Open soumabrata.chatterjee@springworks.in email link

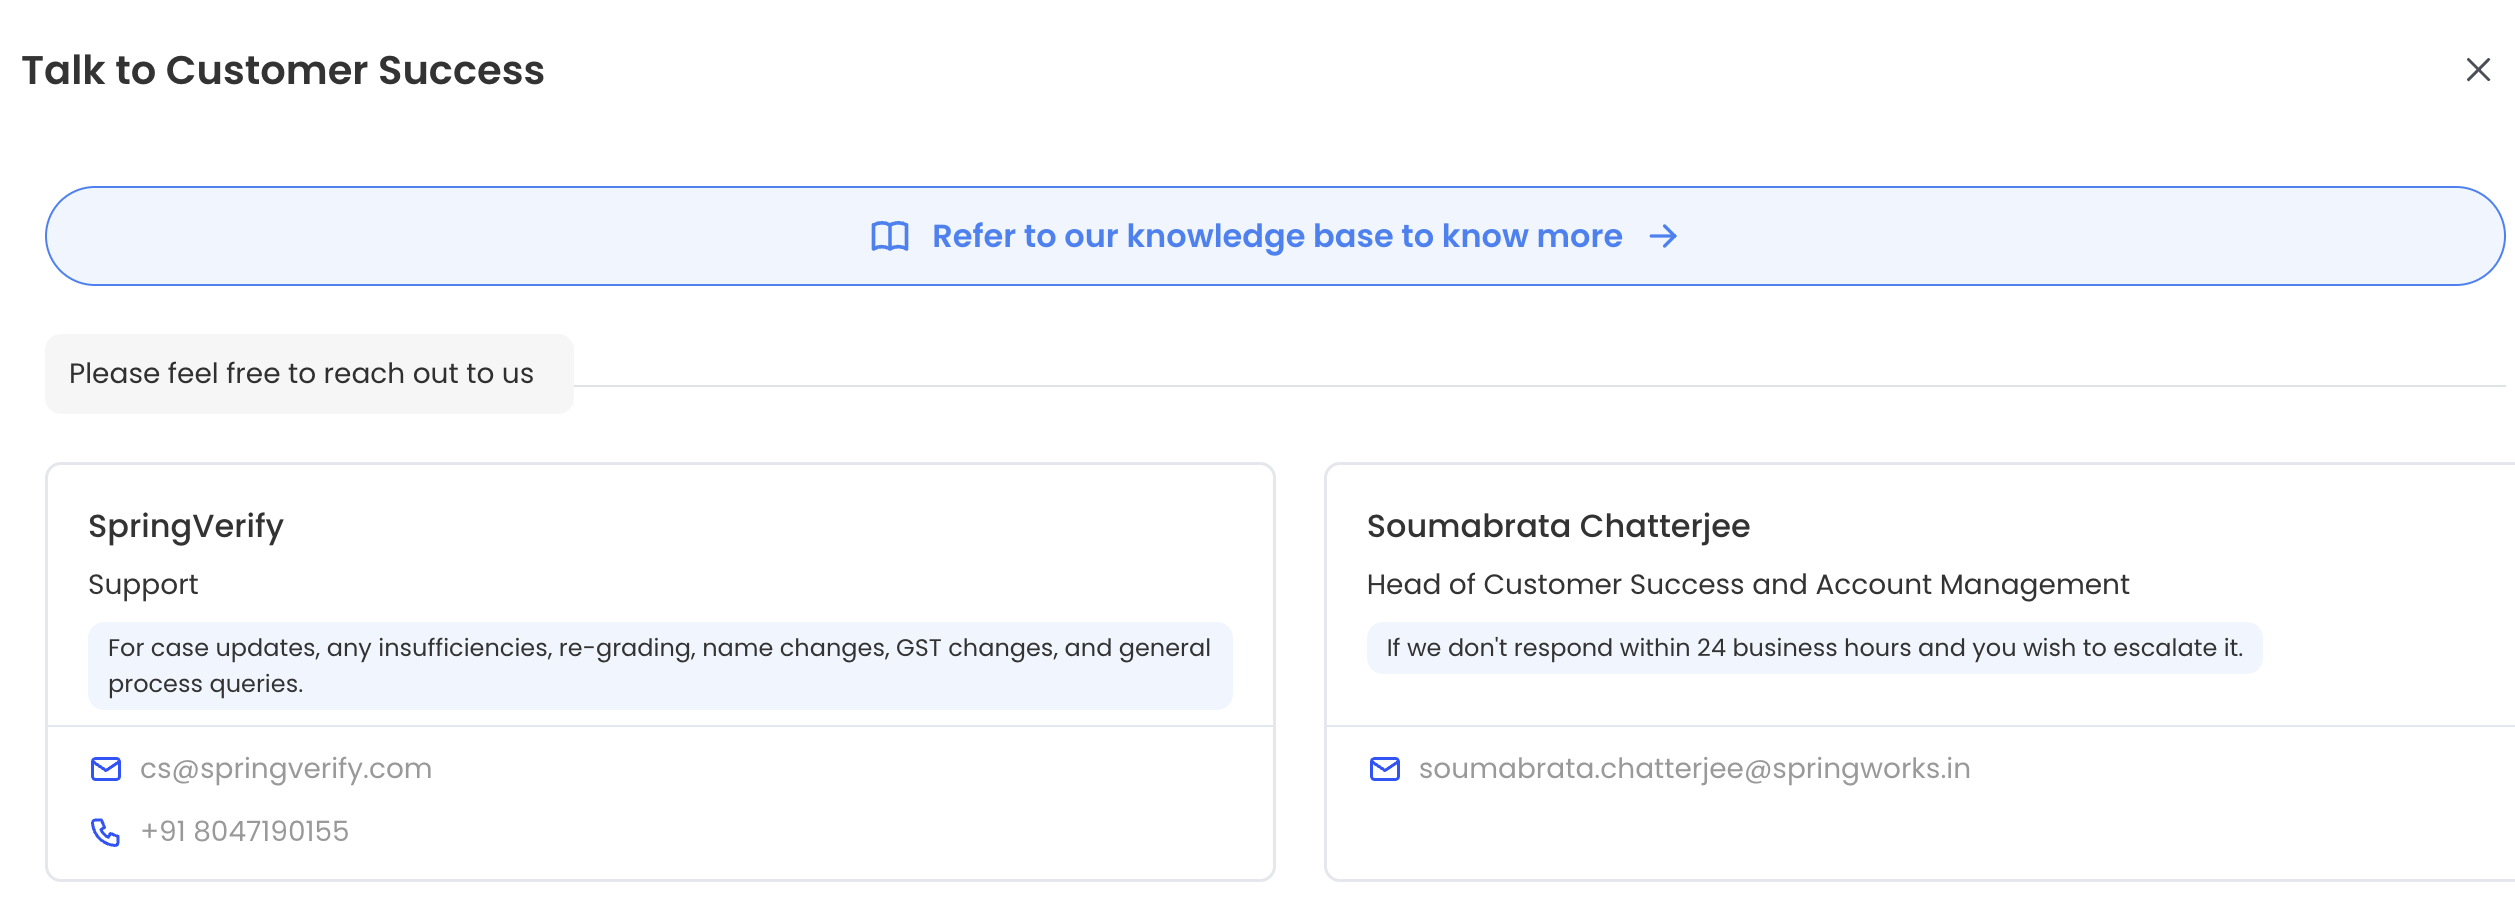coord(1695,768)
